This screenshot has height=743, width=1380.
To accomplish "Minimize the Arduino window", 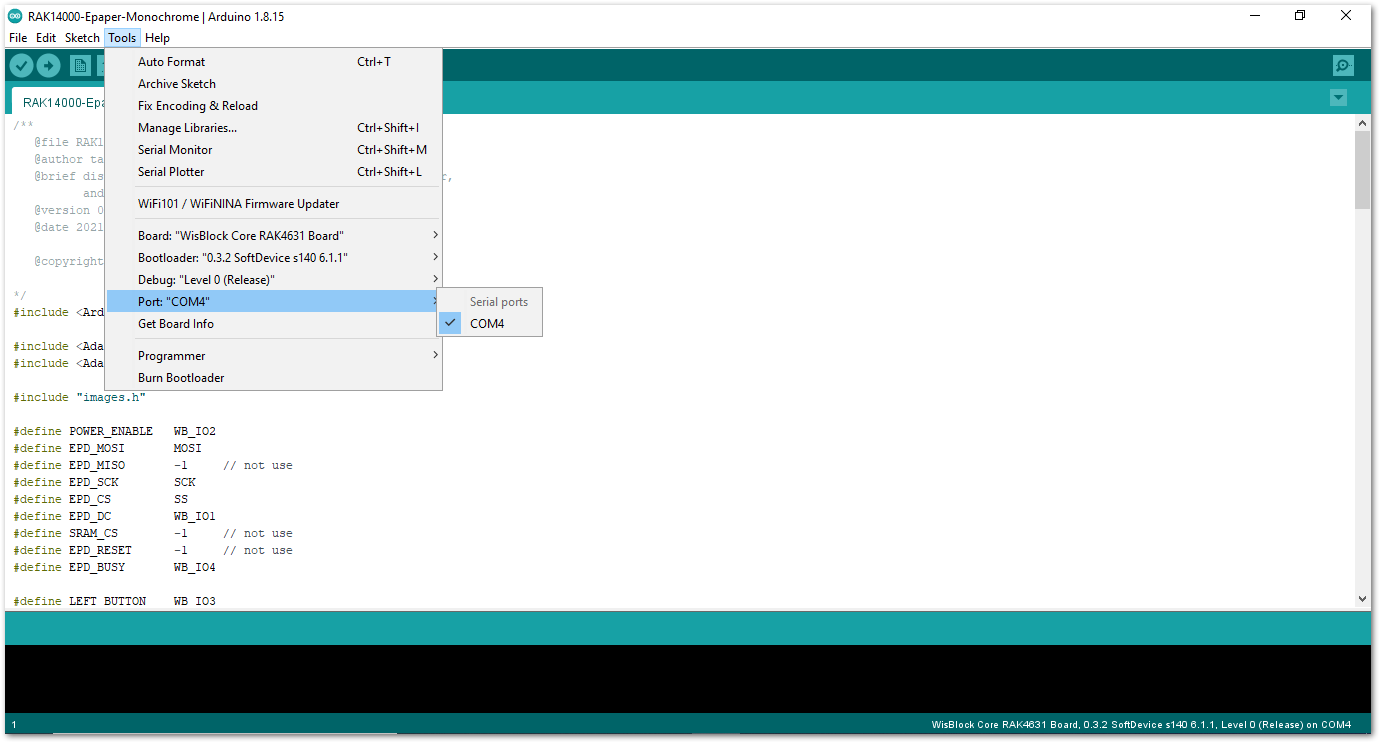I will (1254, 15).
